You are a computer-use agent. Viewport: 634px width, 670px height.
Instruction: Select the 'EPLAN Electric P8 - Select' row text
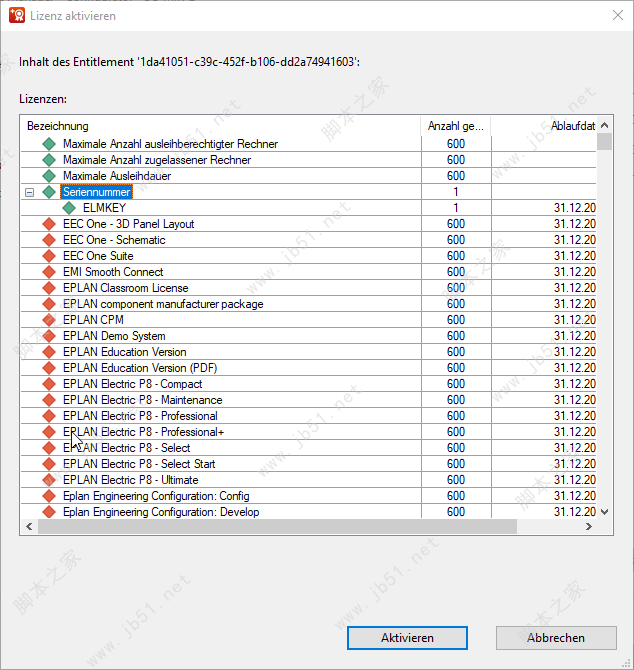(126, 448)
